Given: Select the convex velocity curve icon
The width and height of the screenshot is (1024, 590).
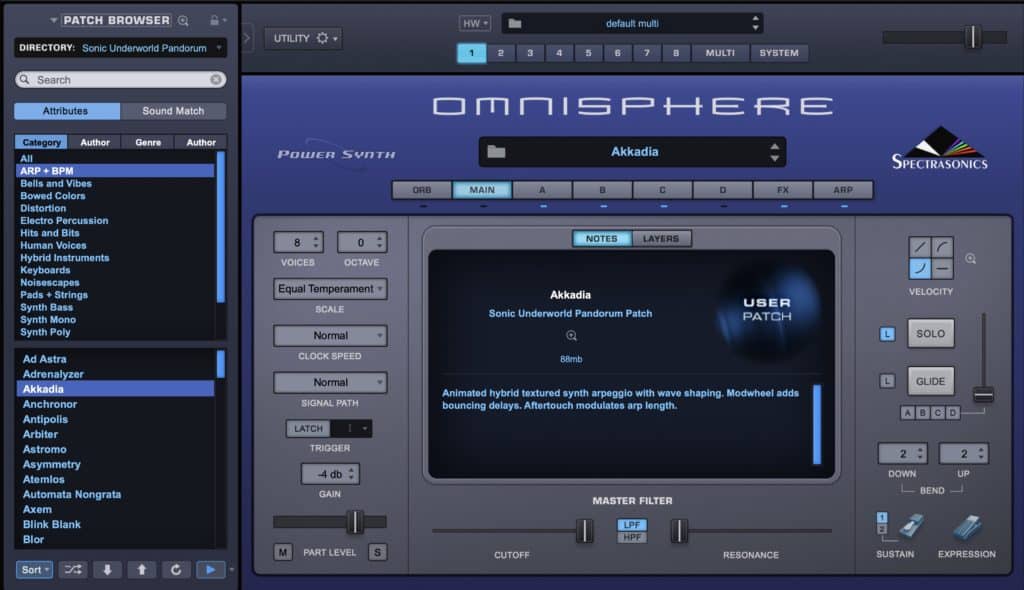Looking at the screenshot, I should tap(942, 247).
